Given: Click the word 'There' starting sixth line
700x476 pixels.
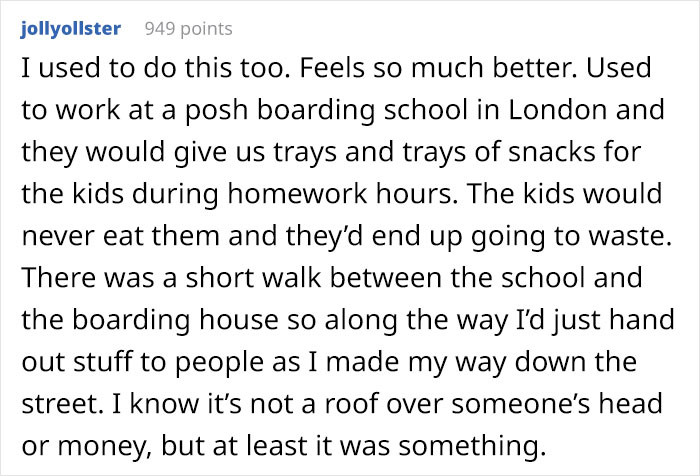Looking at the screenshot, I should (58, 278).
